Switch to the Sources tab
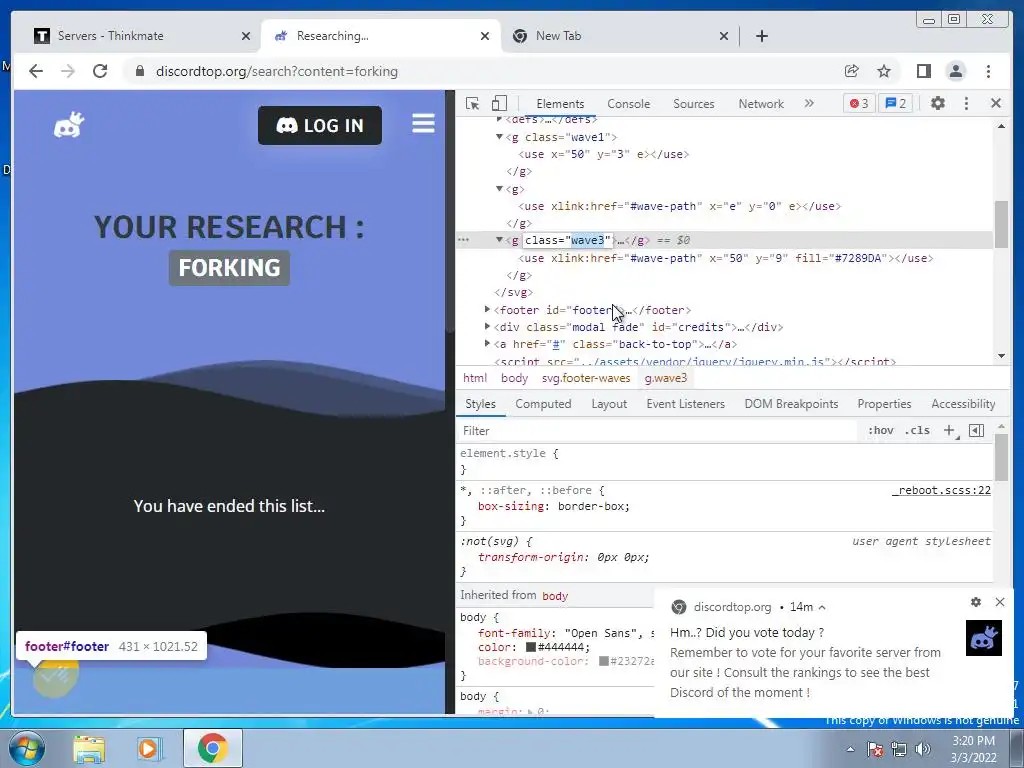The width and height of the screenshot is (1024, 768). click(694, 104)
